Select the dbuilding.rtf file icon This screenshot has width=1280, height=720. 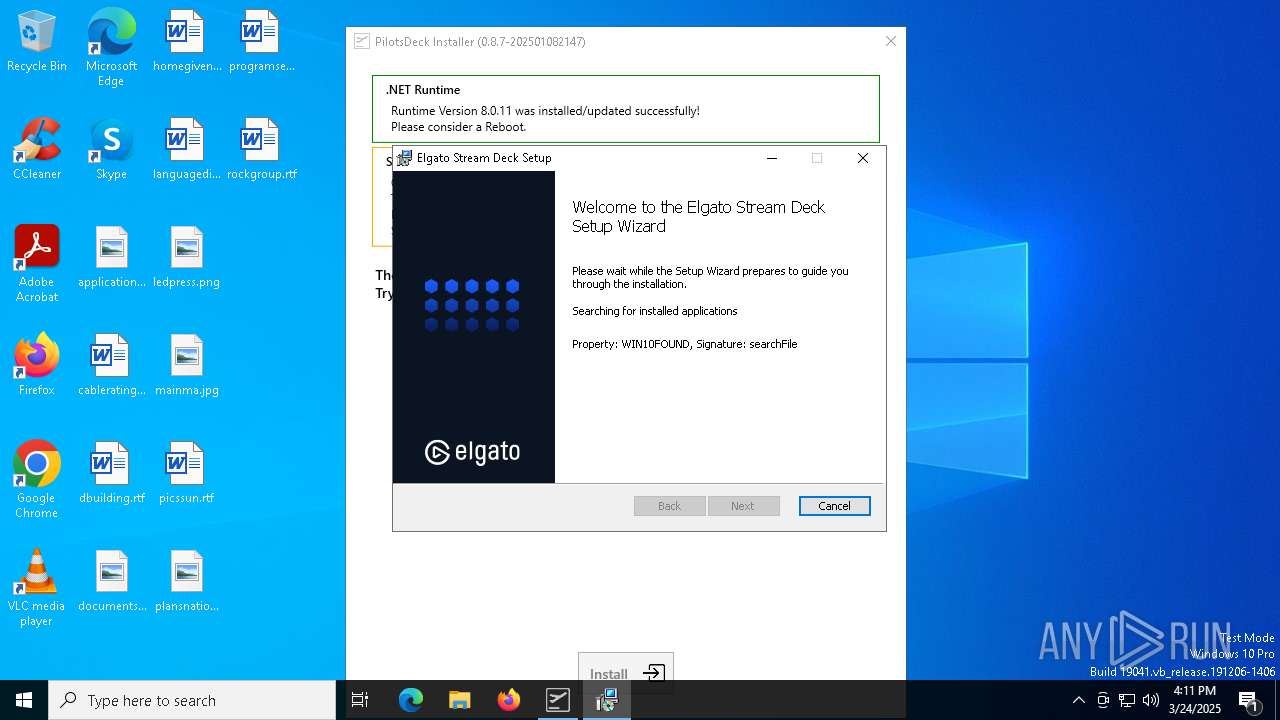[111, 474]
